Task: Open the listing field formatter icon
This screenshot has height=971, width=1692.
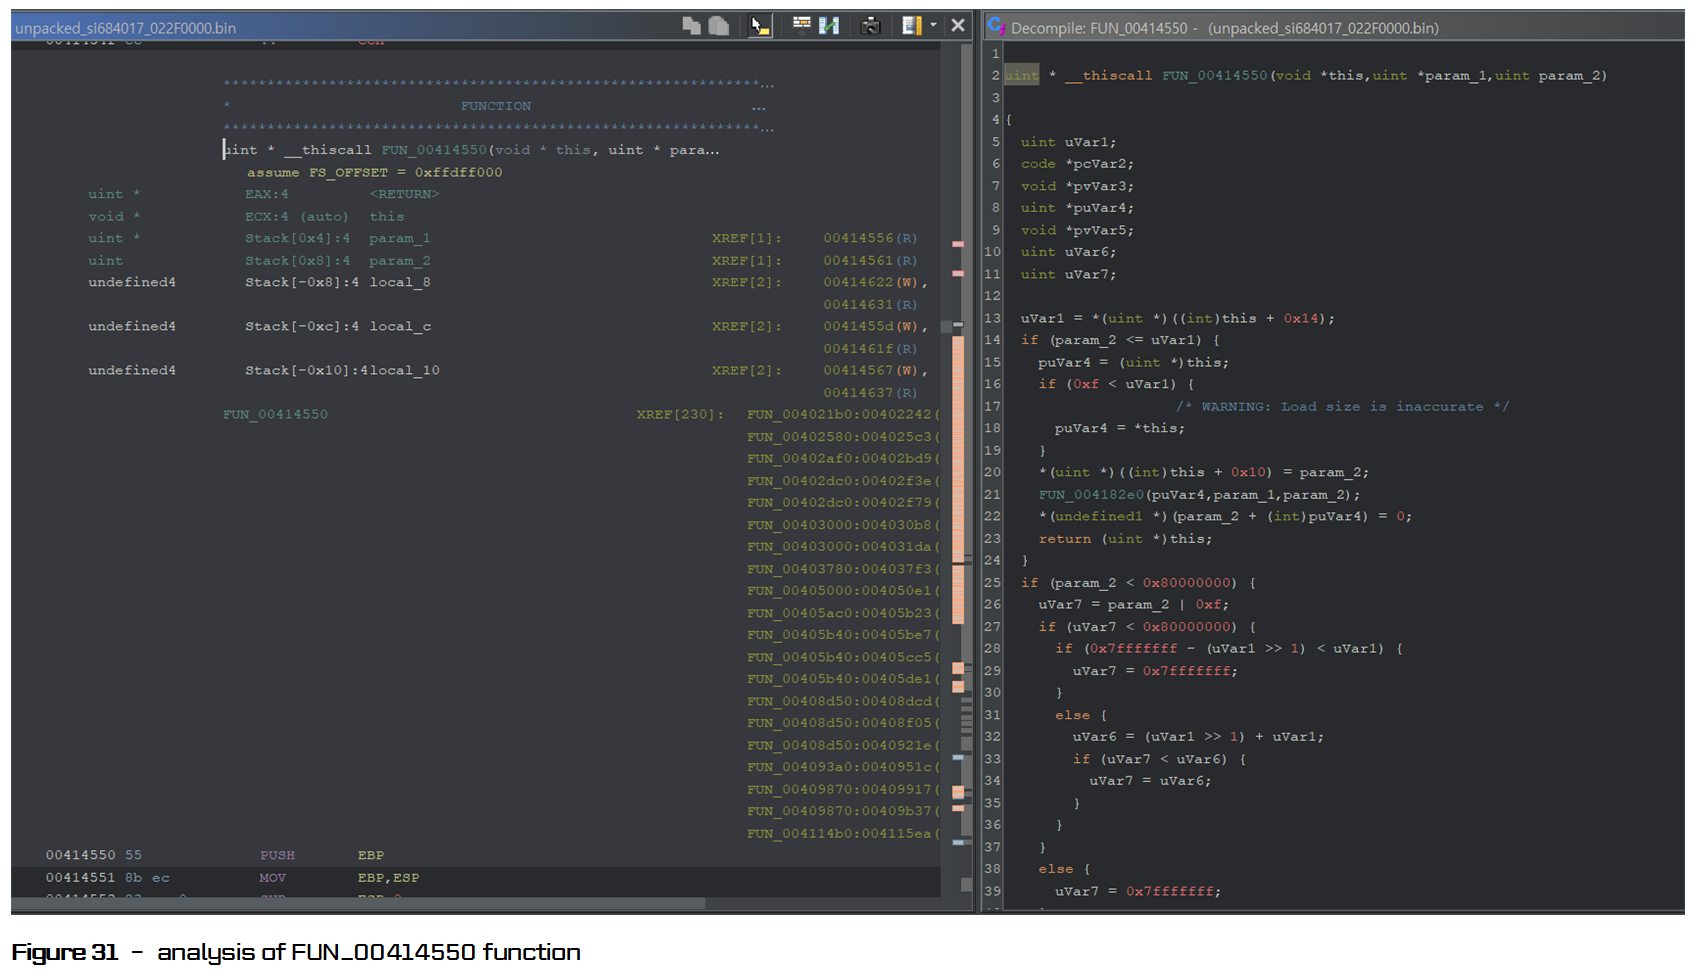Action: (801, 25)
